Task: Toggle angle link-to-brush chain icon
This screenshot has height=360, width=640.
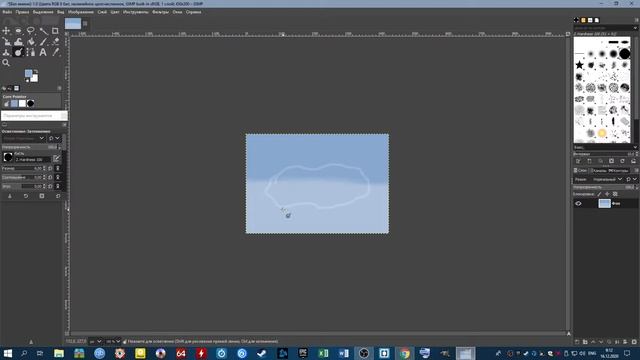Action: coord(58,186)
